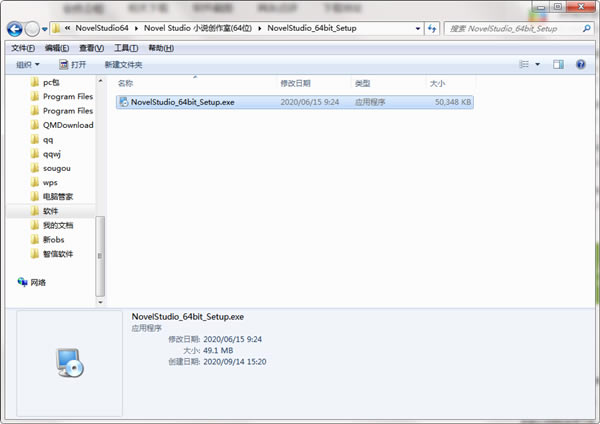Go back with the blue back arrow
Viewport: 600px width, 424px height.
15,29
